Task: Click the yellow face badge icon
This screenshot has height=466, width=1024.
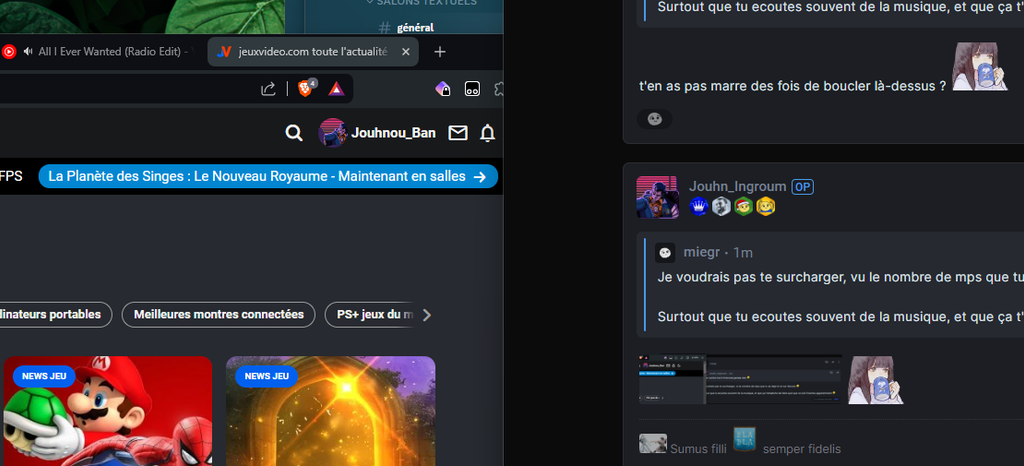Action: pyautogui.click(x=765, y=207)
